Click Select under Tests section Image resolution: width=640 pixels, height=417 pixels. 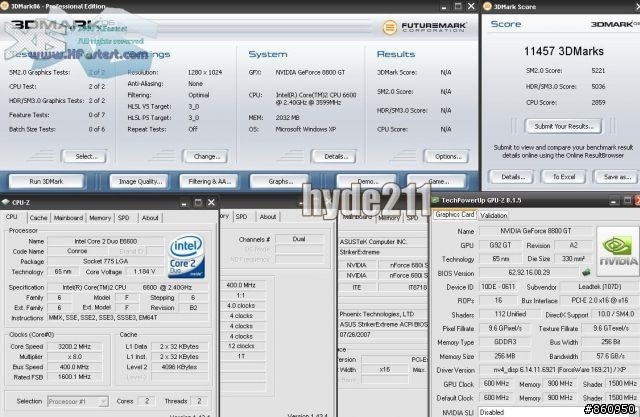[84, 156]
